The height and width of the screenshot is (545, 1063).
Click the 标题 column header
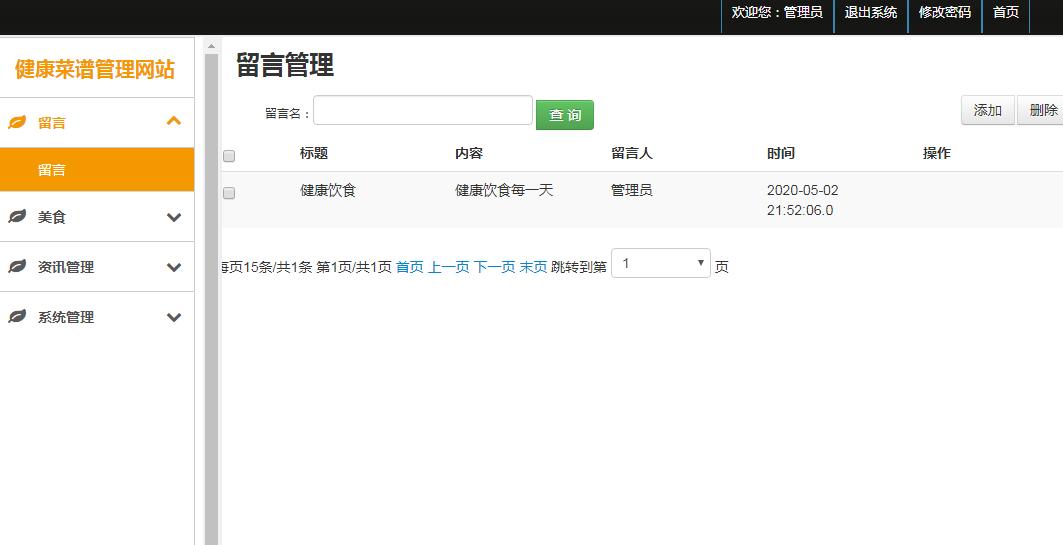(x=314, y=153)
